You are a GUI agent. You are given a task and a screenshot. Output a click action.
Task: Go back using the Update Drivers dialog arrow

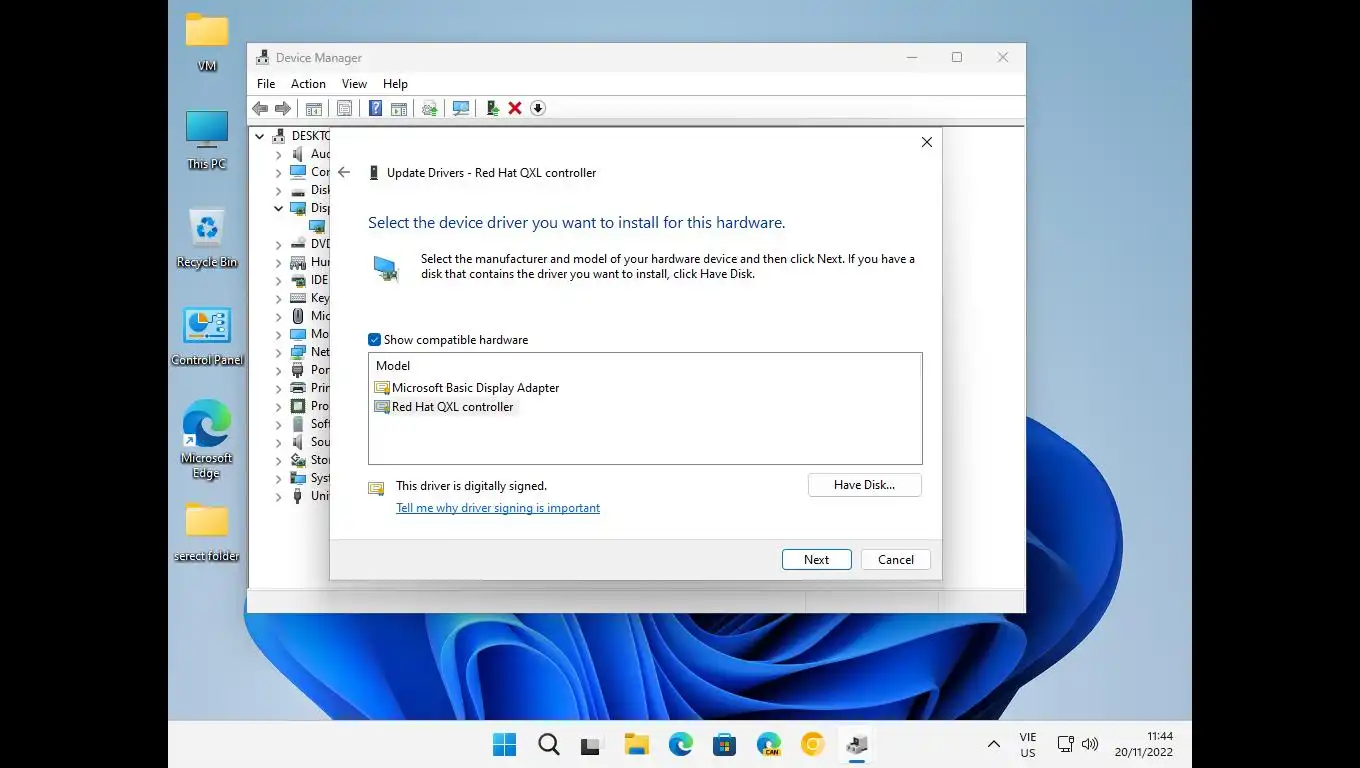[x=344, y=172]
